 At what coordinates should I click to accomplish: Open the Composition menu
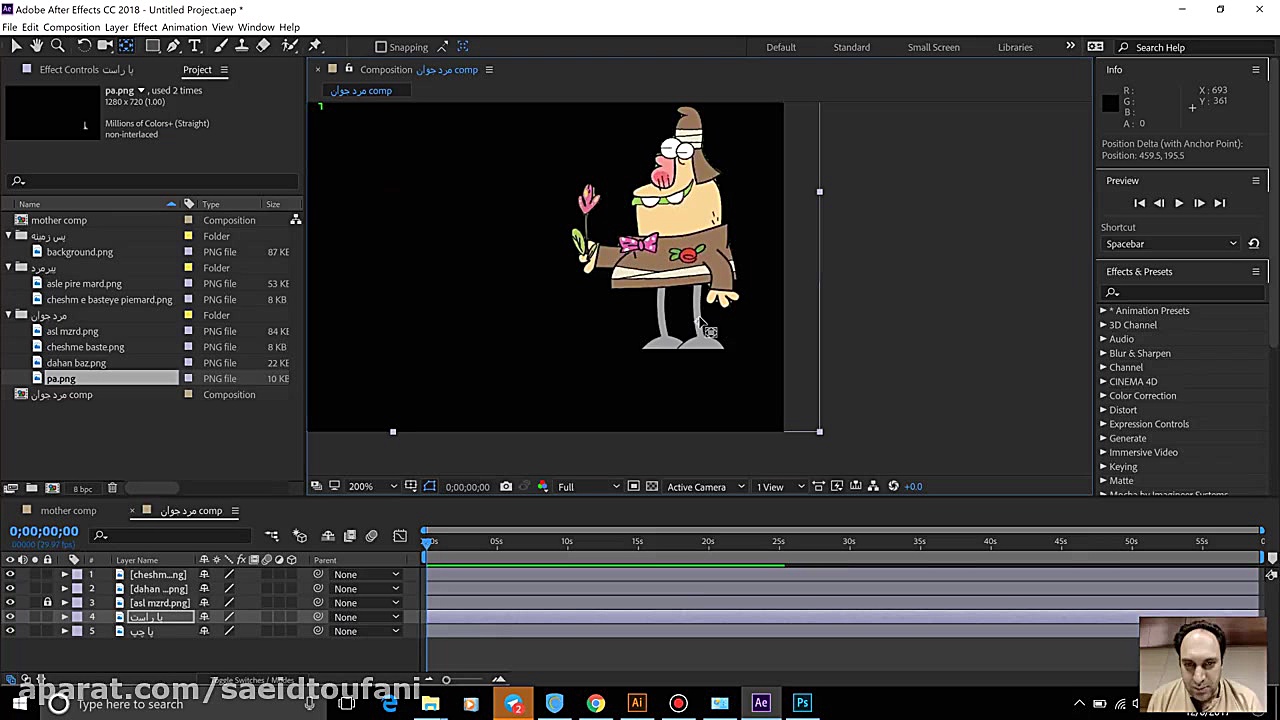pos(71,27)
